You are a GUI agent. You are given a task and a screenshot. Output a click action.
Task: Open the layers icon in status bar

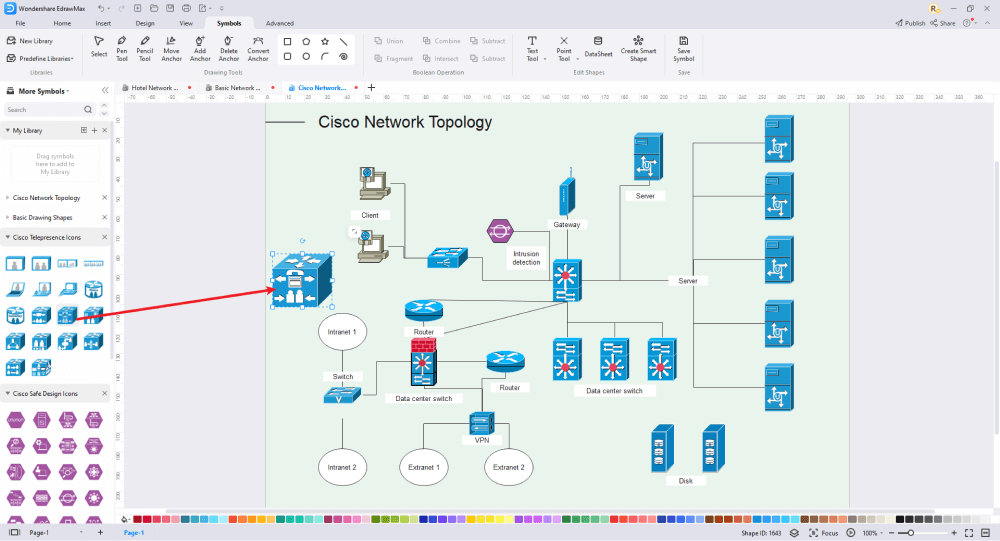794,533
